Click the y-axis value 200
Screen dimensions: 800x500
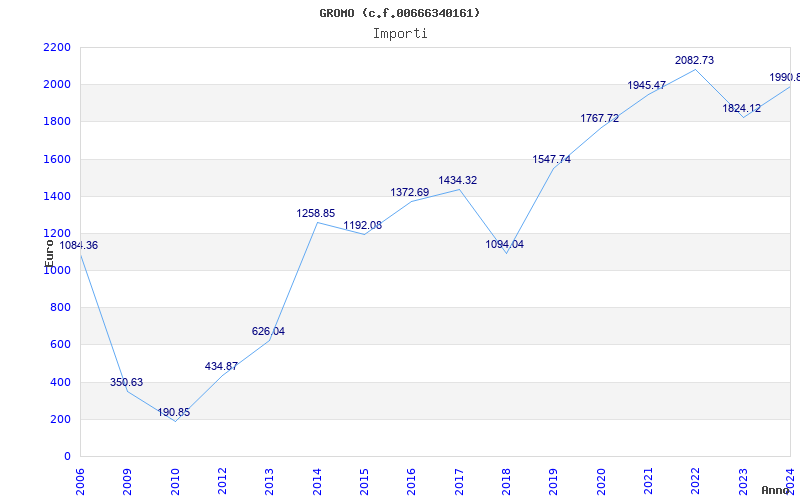[60, 419]
